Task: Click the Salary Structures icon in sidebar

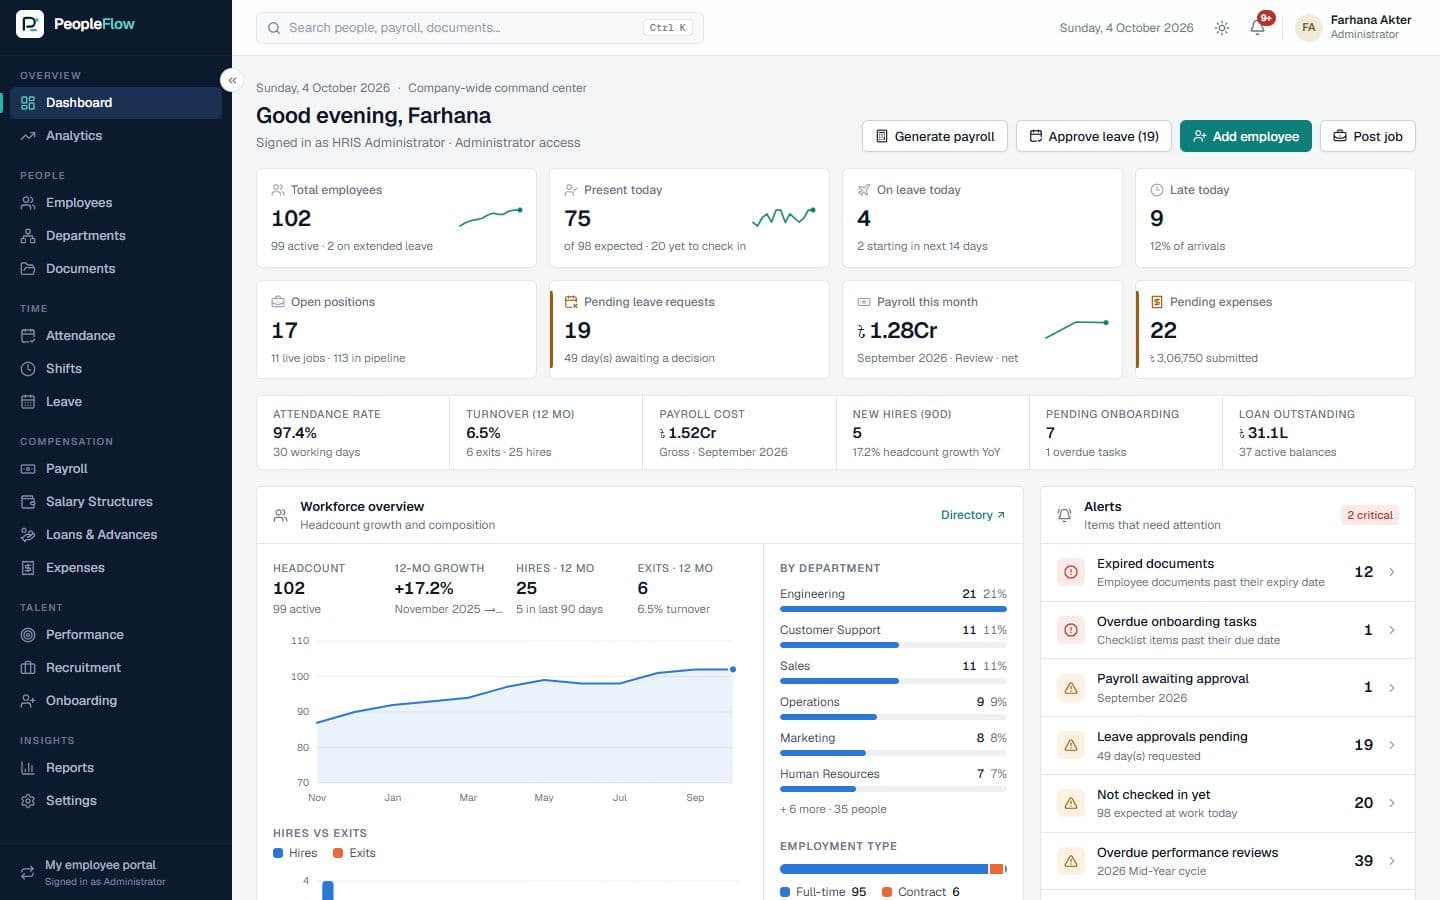Action: (x=28, y=502)
